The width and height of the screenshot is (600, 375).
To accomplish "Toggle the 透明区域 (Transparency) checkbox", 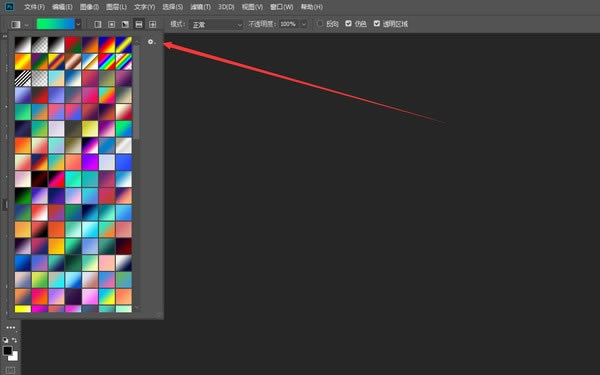I will point(377,24).
